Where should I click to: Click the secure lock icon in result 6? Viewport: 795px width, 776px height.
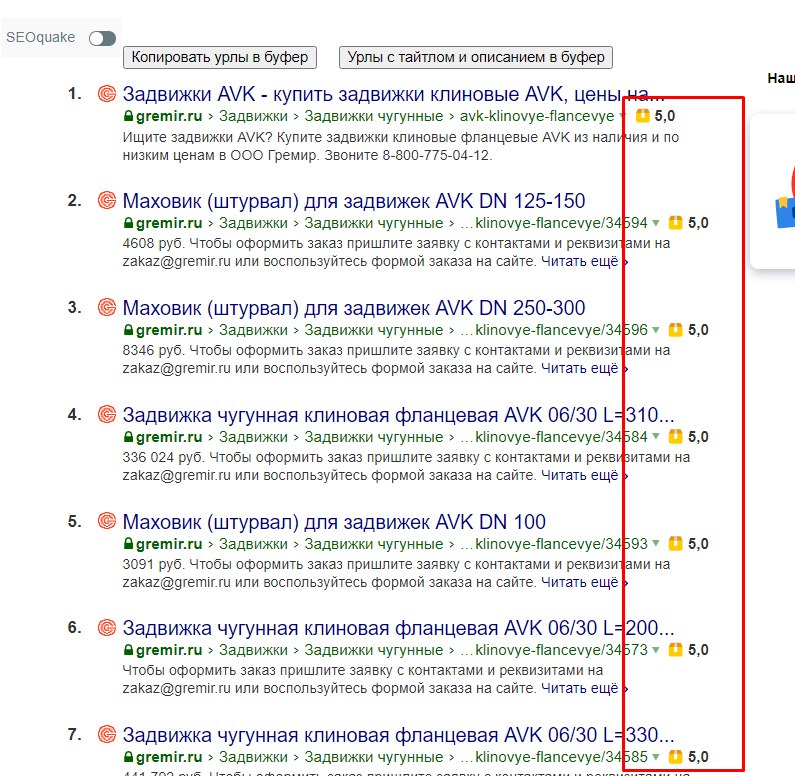[x=128, y=650]
